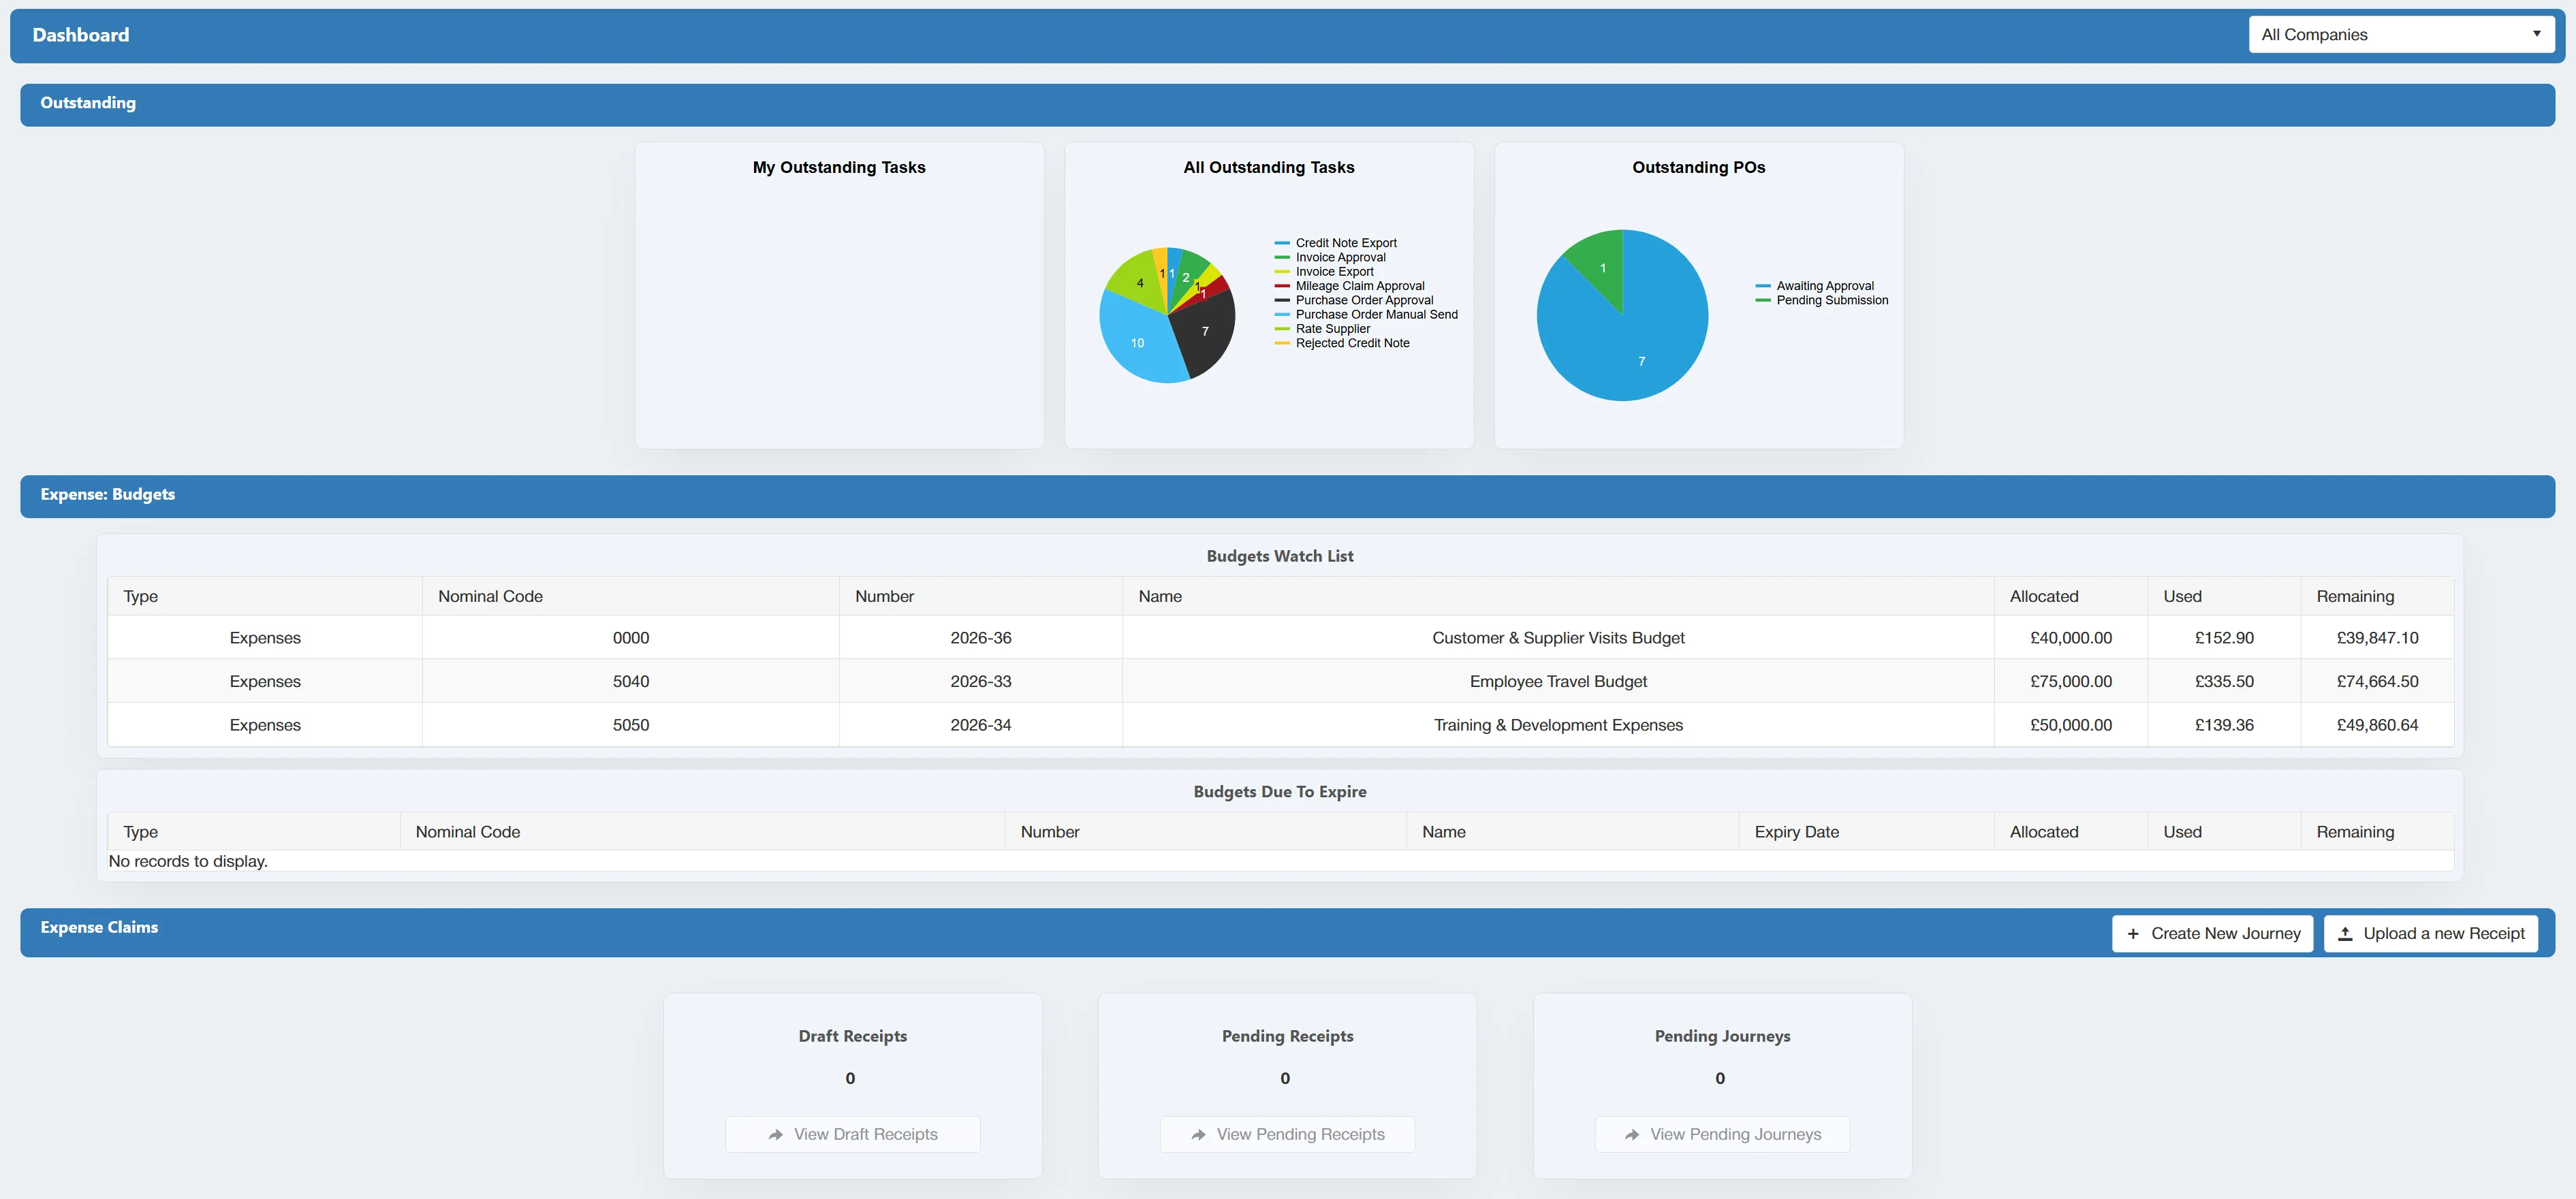Click nominal code 0000 cell

point(631,638)
